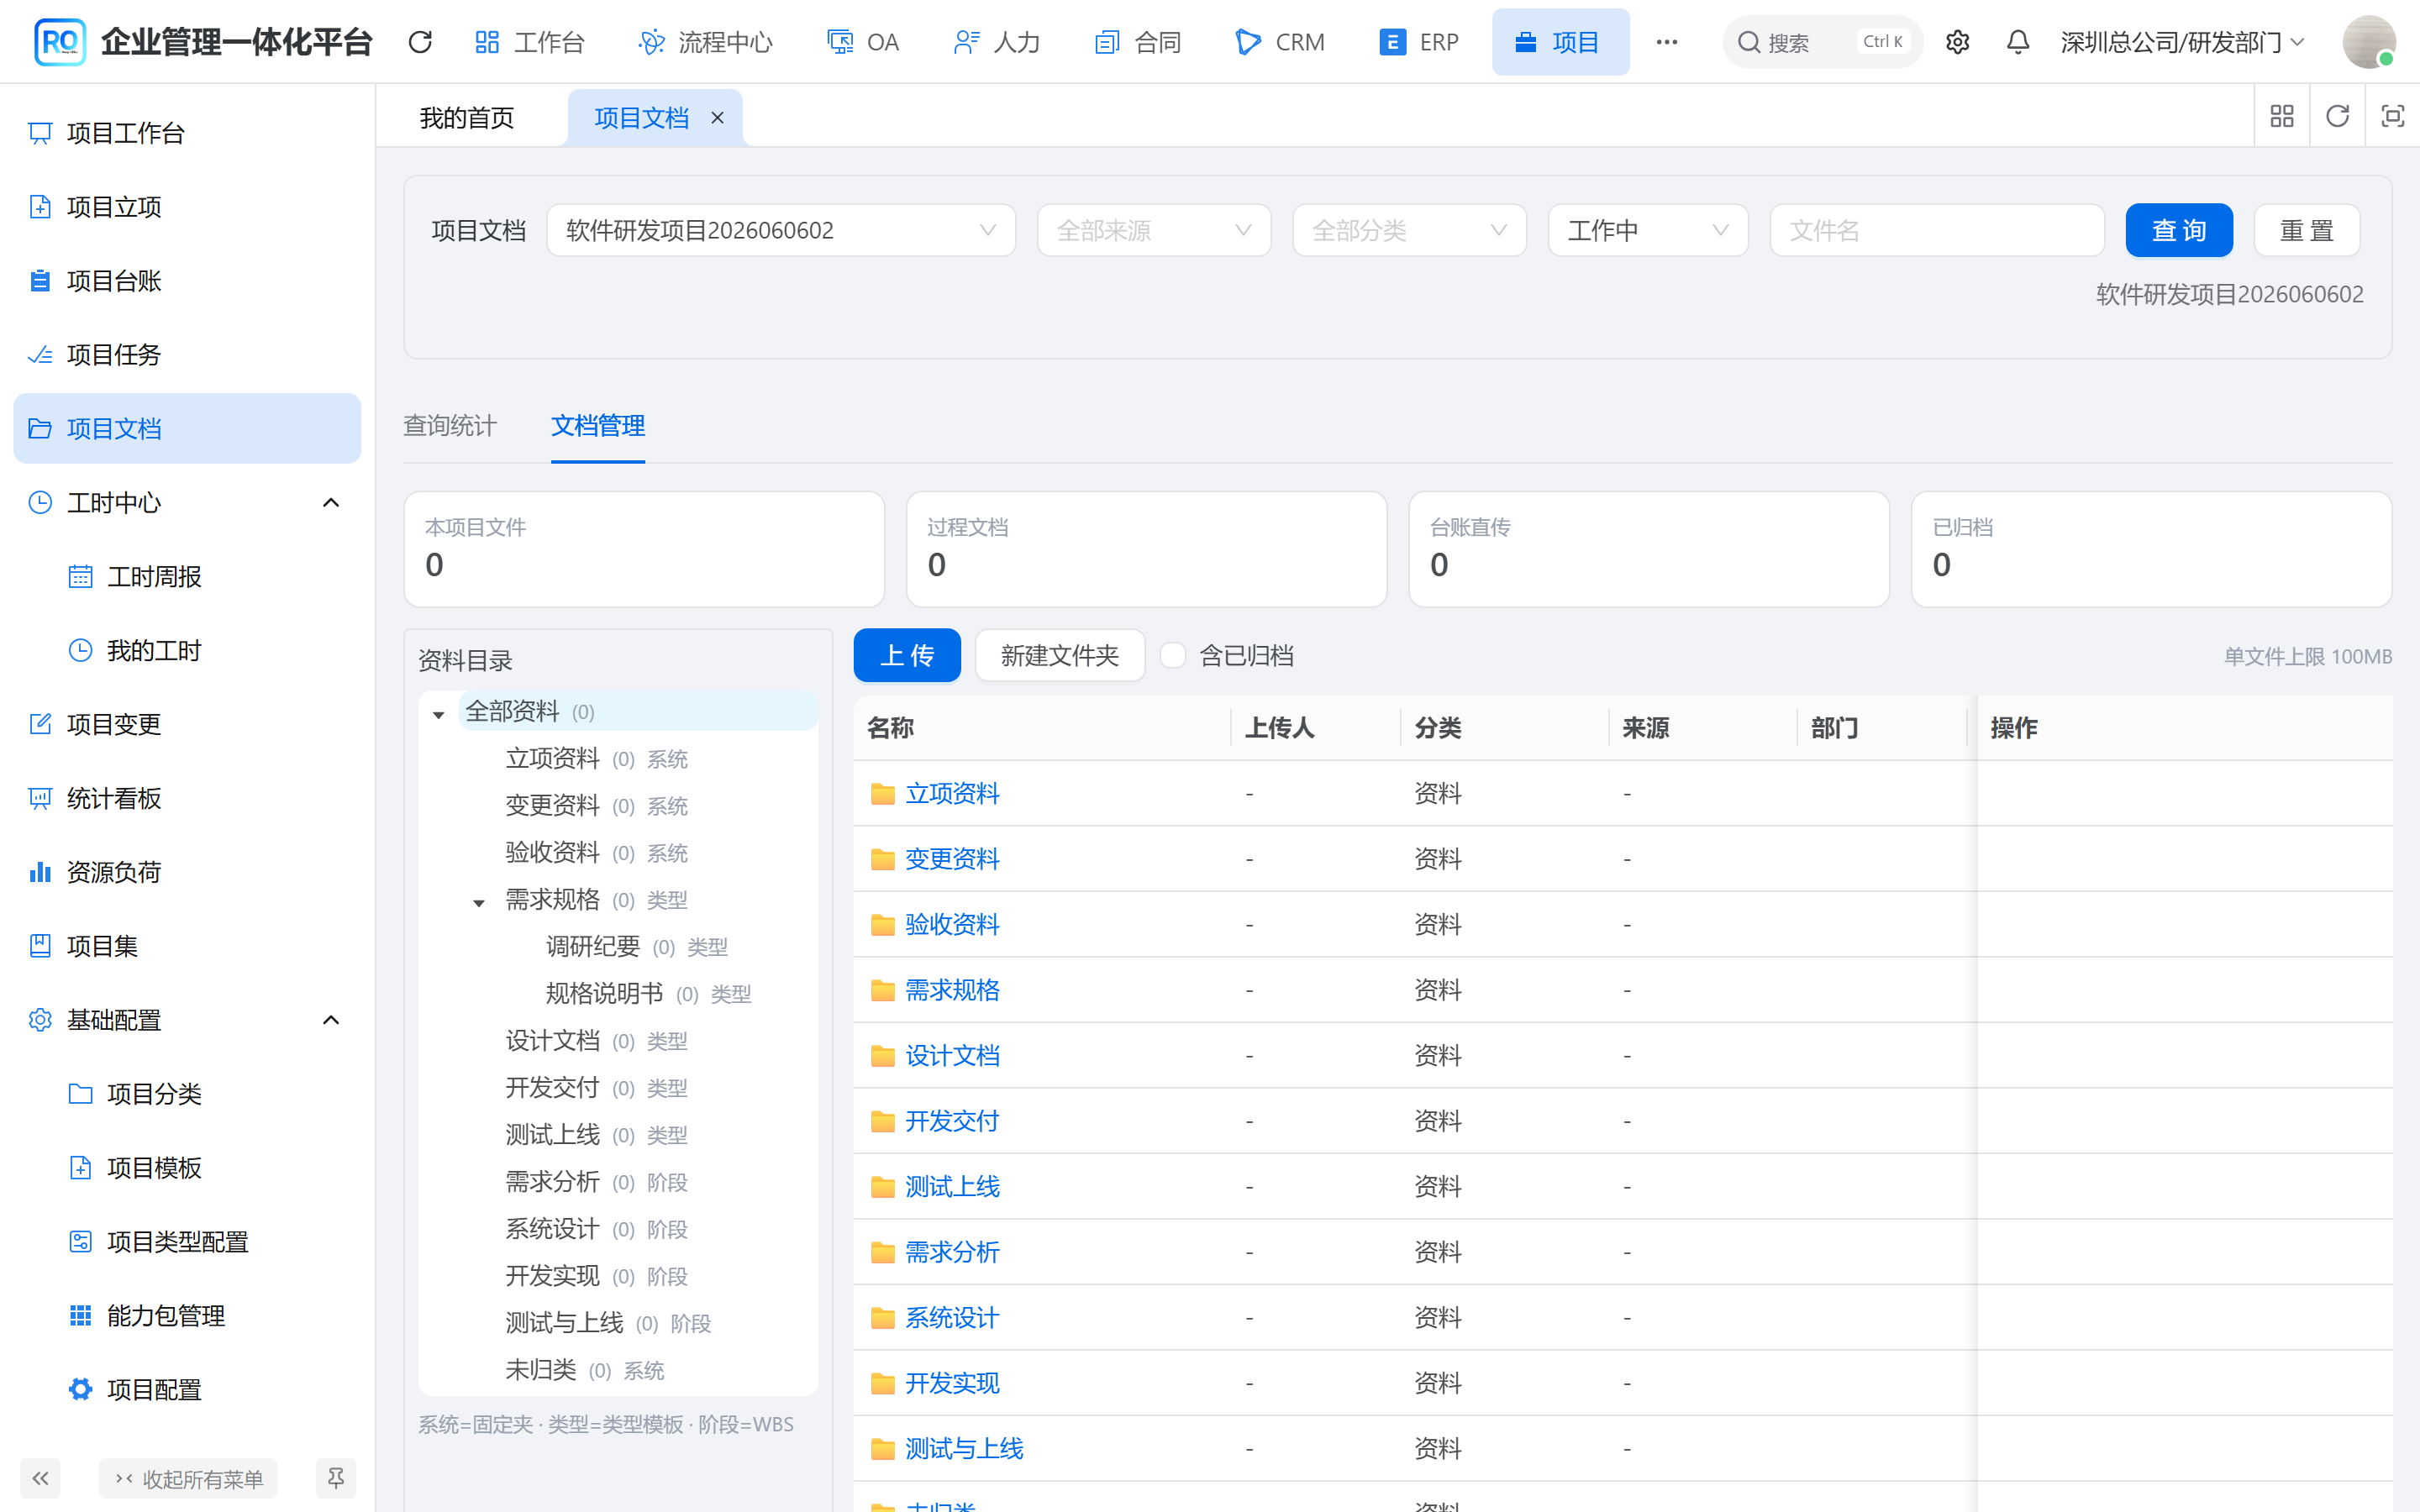Switch to 人力 module
Screen dimensions: 2420x1512
tap(997, 42)
